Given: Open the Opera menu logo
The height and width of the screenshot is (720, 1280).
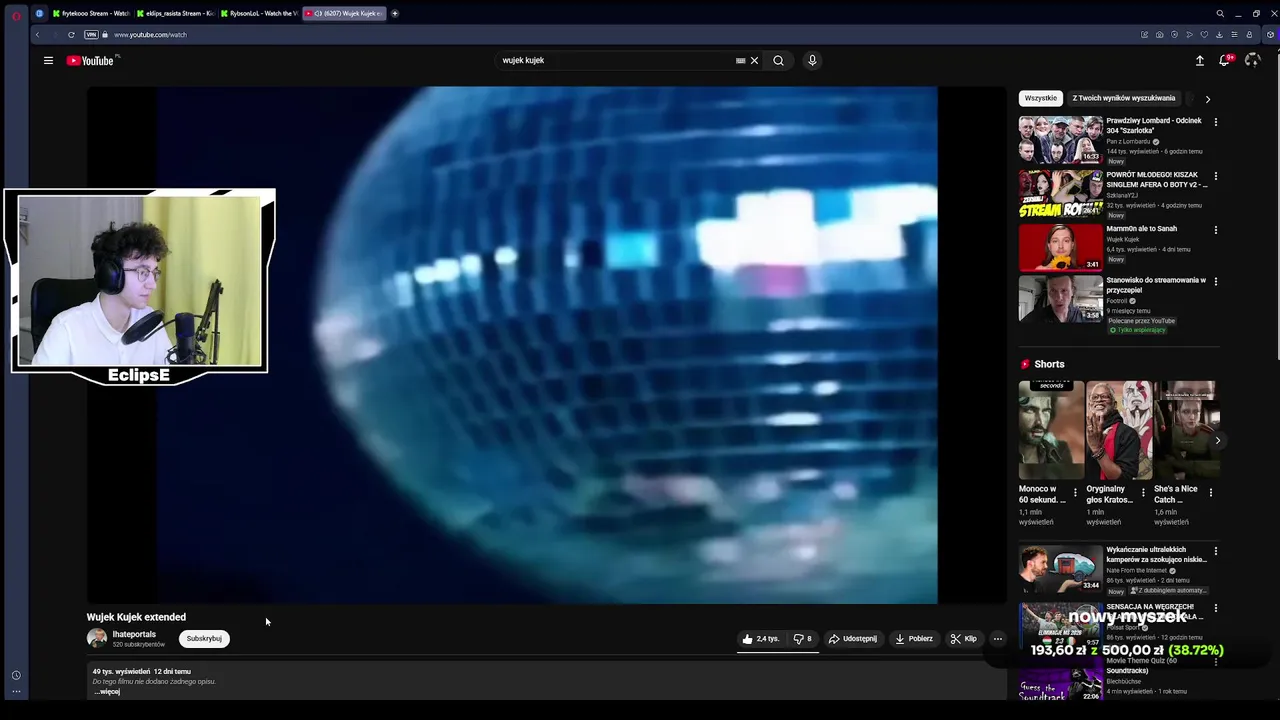Looking at the screenshot, I should [15, 14].
